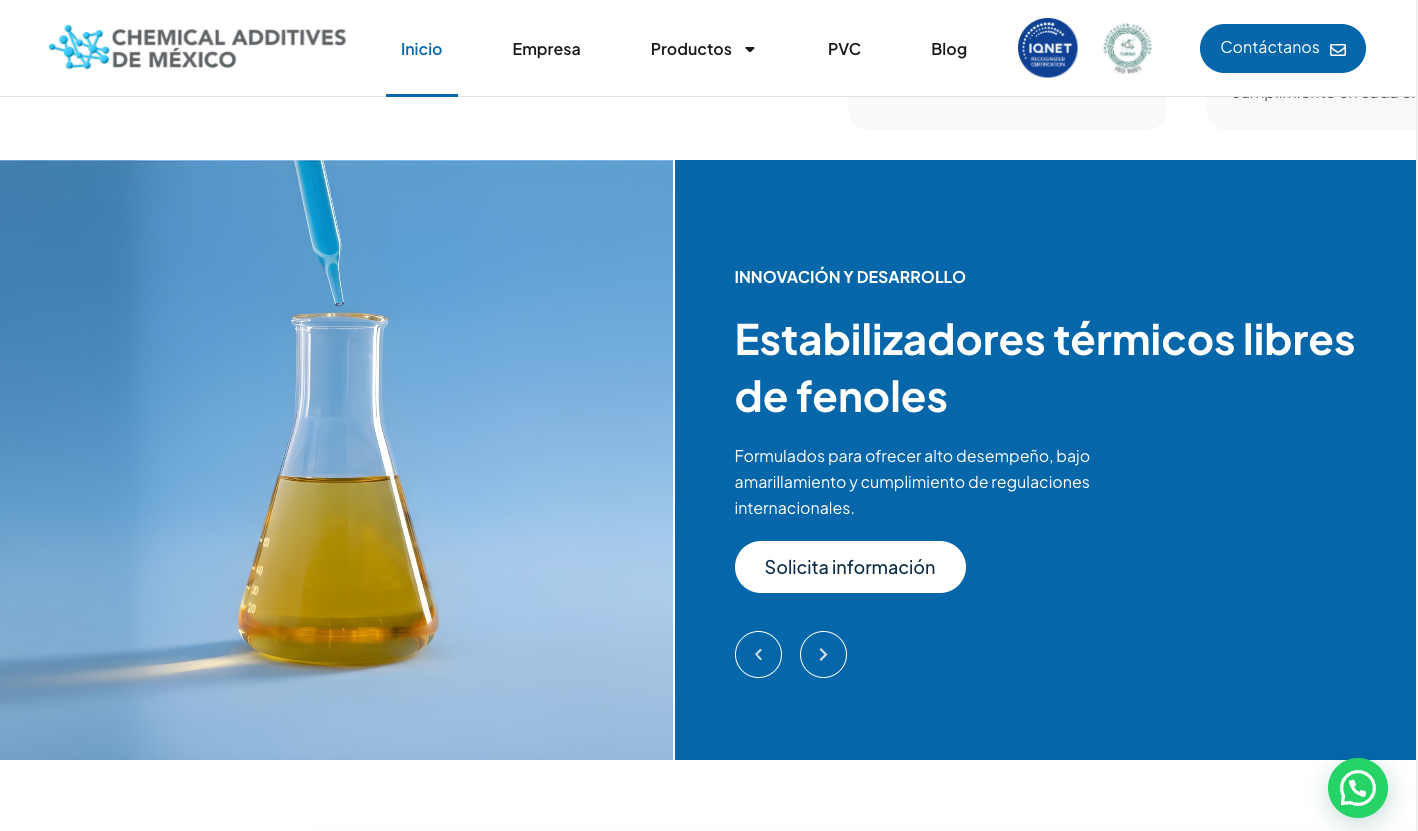Click the IQNET certification badge

1048,48
